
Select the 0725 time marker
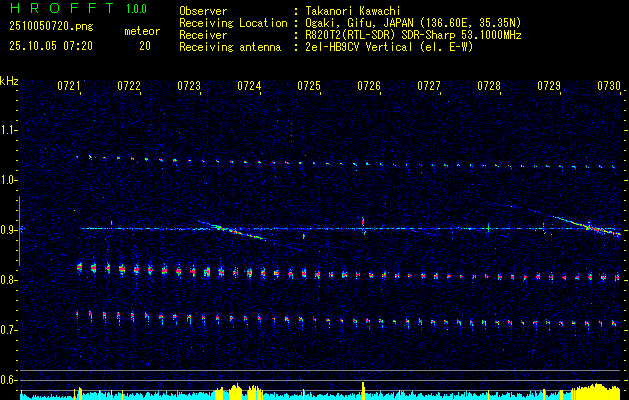click(x=309, y=87)
